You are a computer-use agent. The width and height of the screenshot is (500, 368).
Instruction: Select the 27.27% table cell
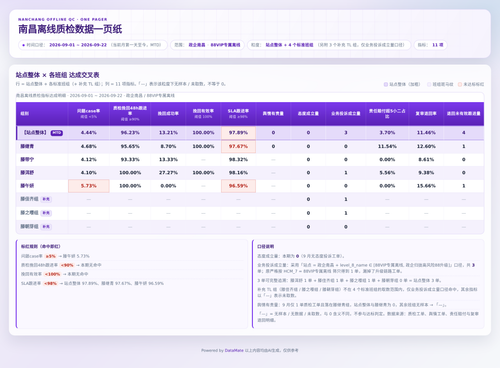(x=168, y=173)
